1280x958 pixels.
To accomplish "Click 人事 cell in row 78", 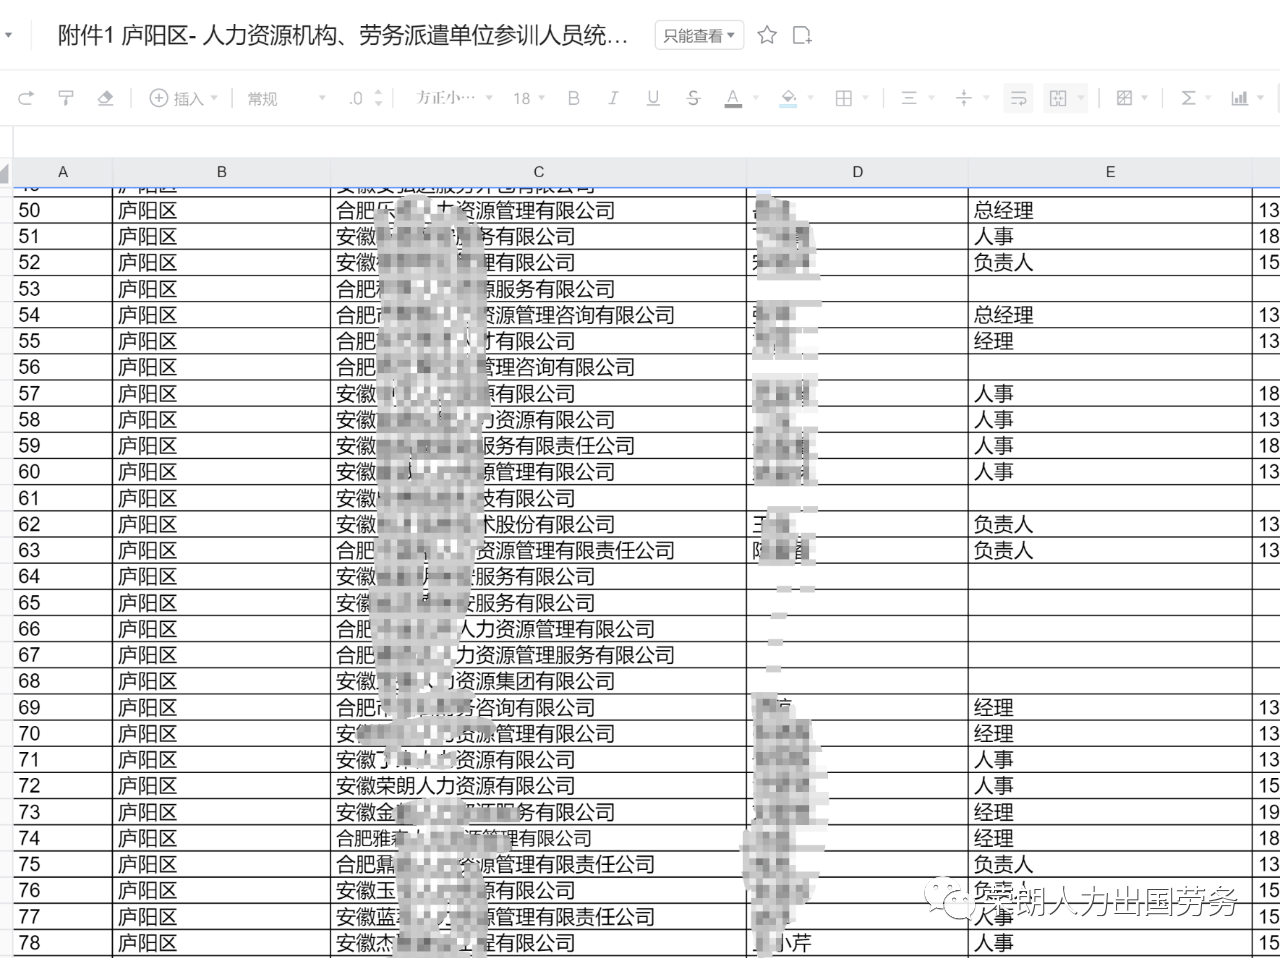I will [x=1110, y=943].
